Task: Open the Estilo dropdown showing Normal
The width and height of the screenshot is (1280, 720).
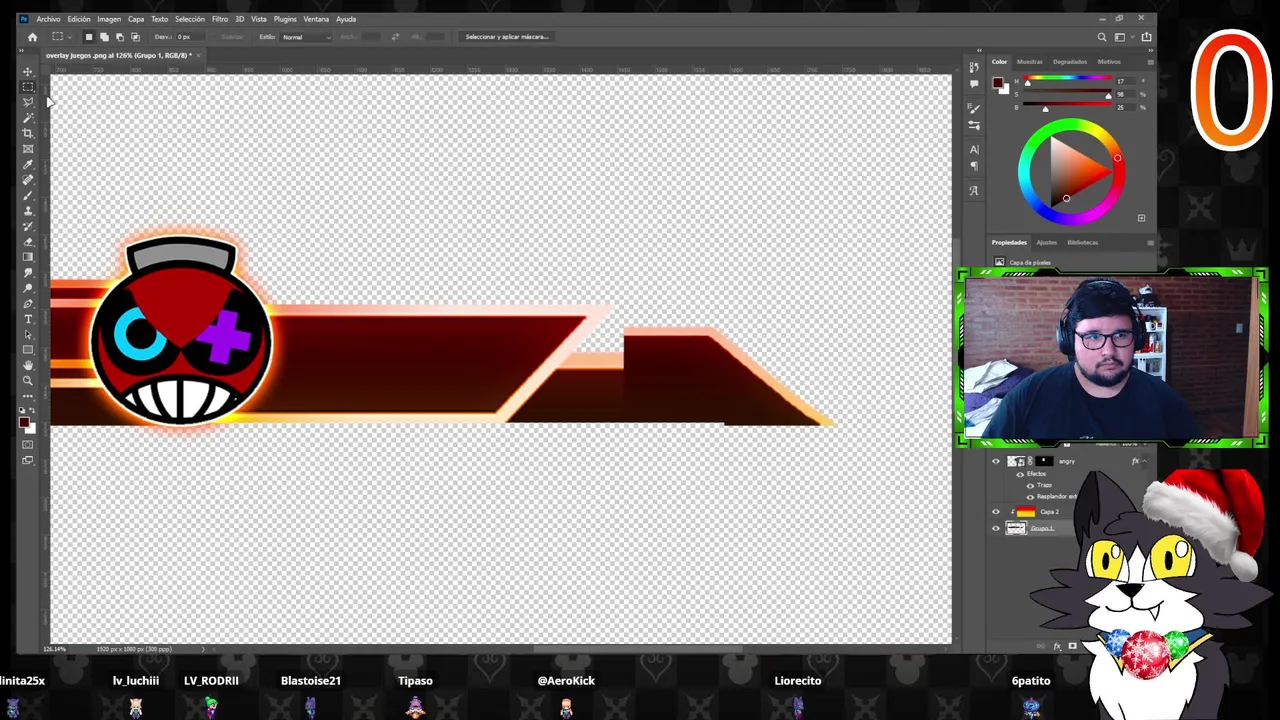Action: [306, 37]
